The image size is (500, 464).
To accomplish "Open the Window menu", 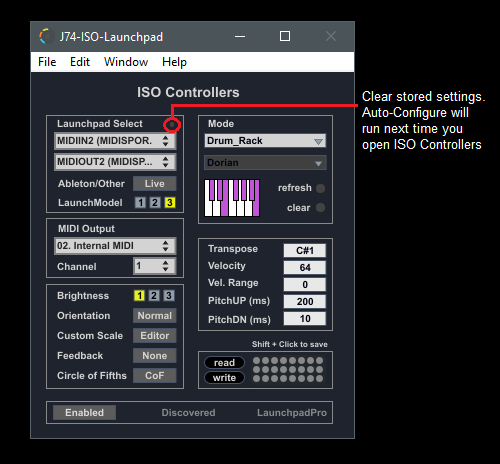I will tap(126, 62).
